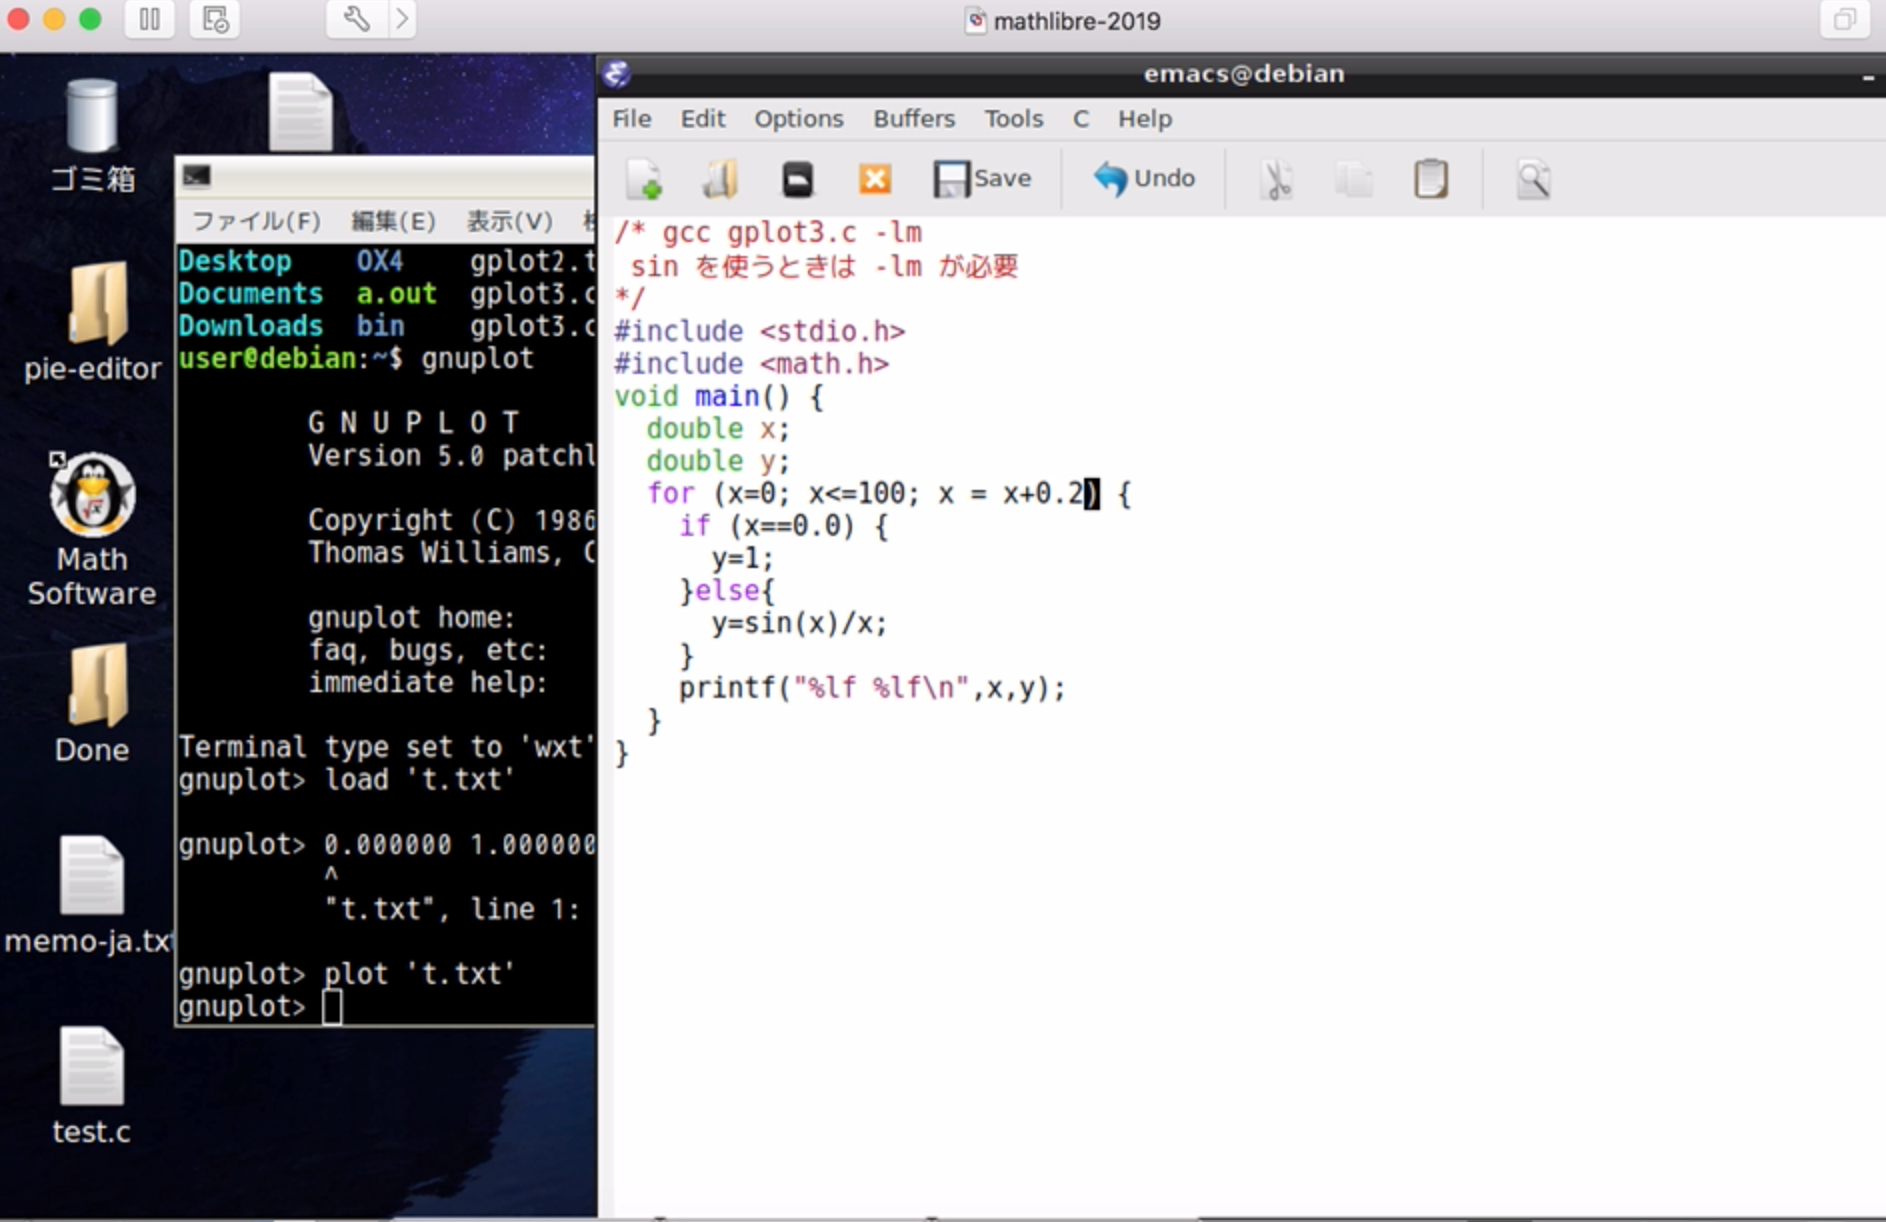Click the '/* gcc gplot3.c -lm' comment line

click(768, 232)
